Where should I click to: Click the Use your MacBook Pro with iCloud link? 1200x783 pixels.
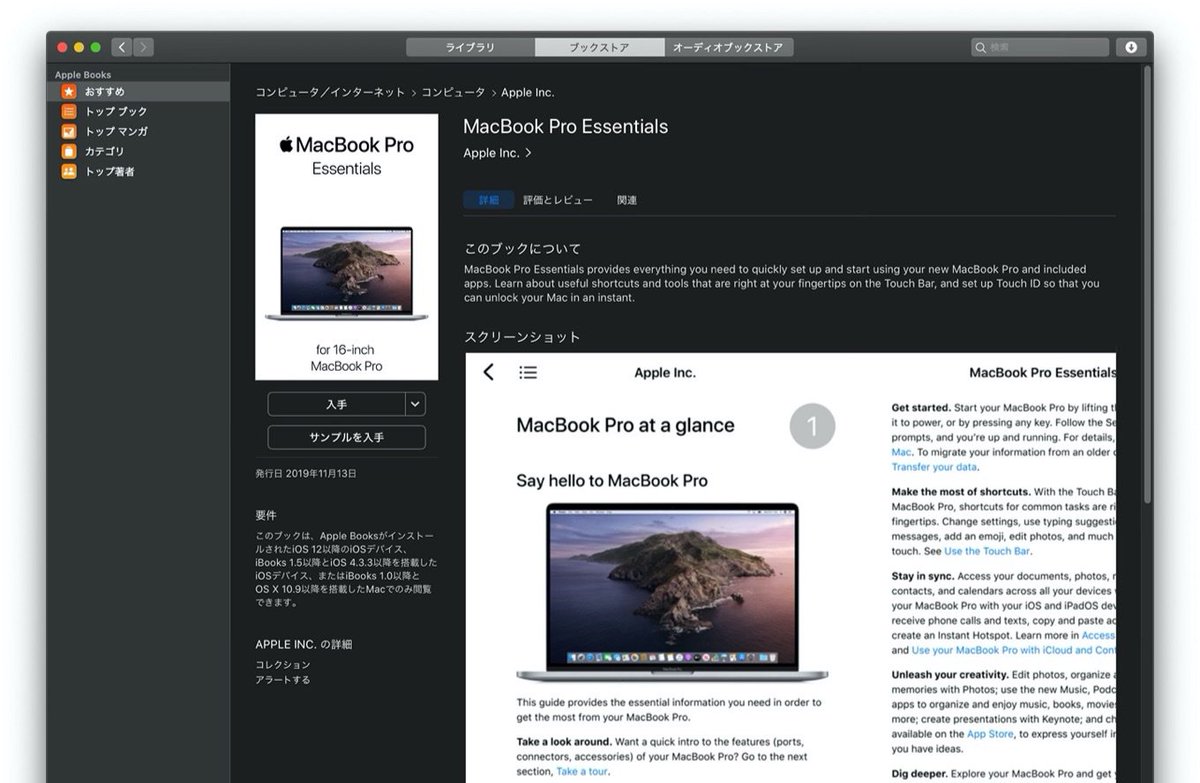[1014, 650]
